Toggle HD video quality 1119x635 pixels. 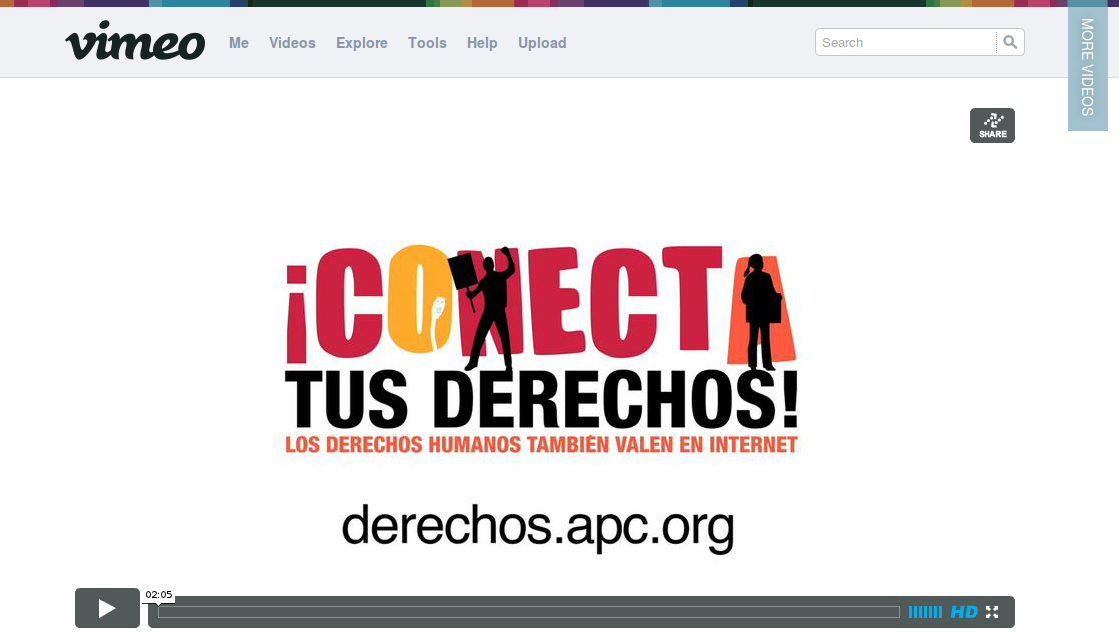click(x=963, y=611)
